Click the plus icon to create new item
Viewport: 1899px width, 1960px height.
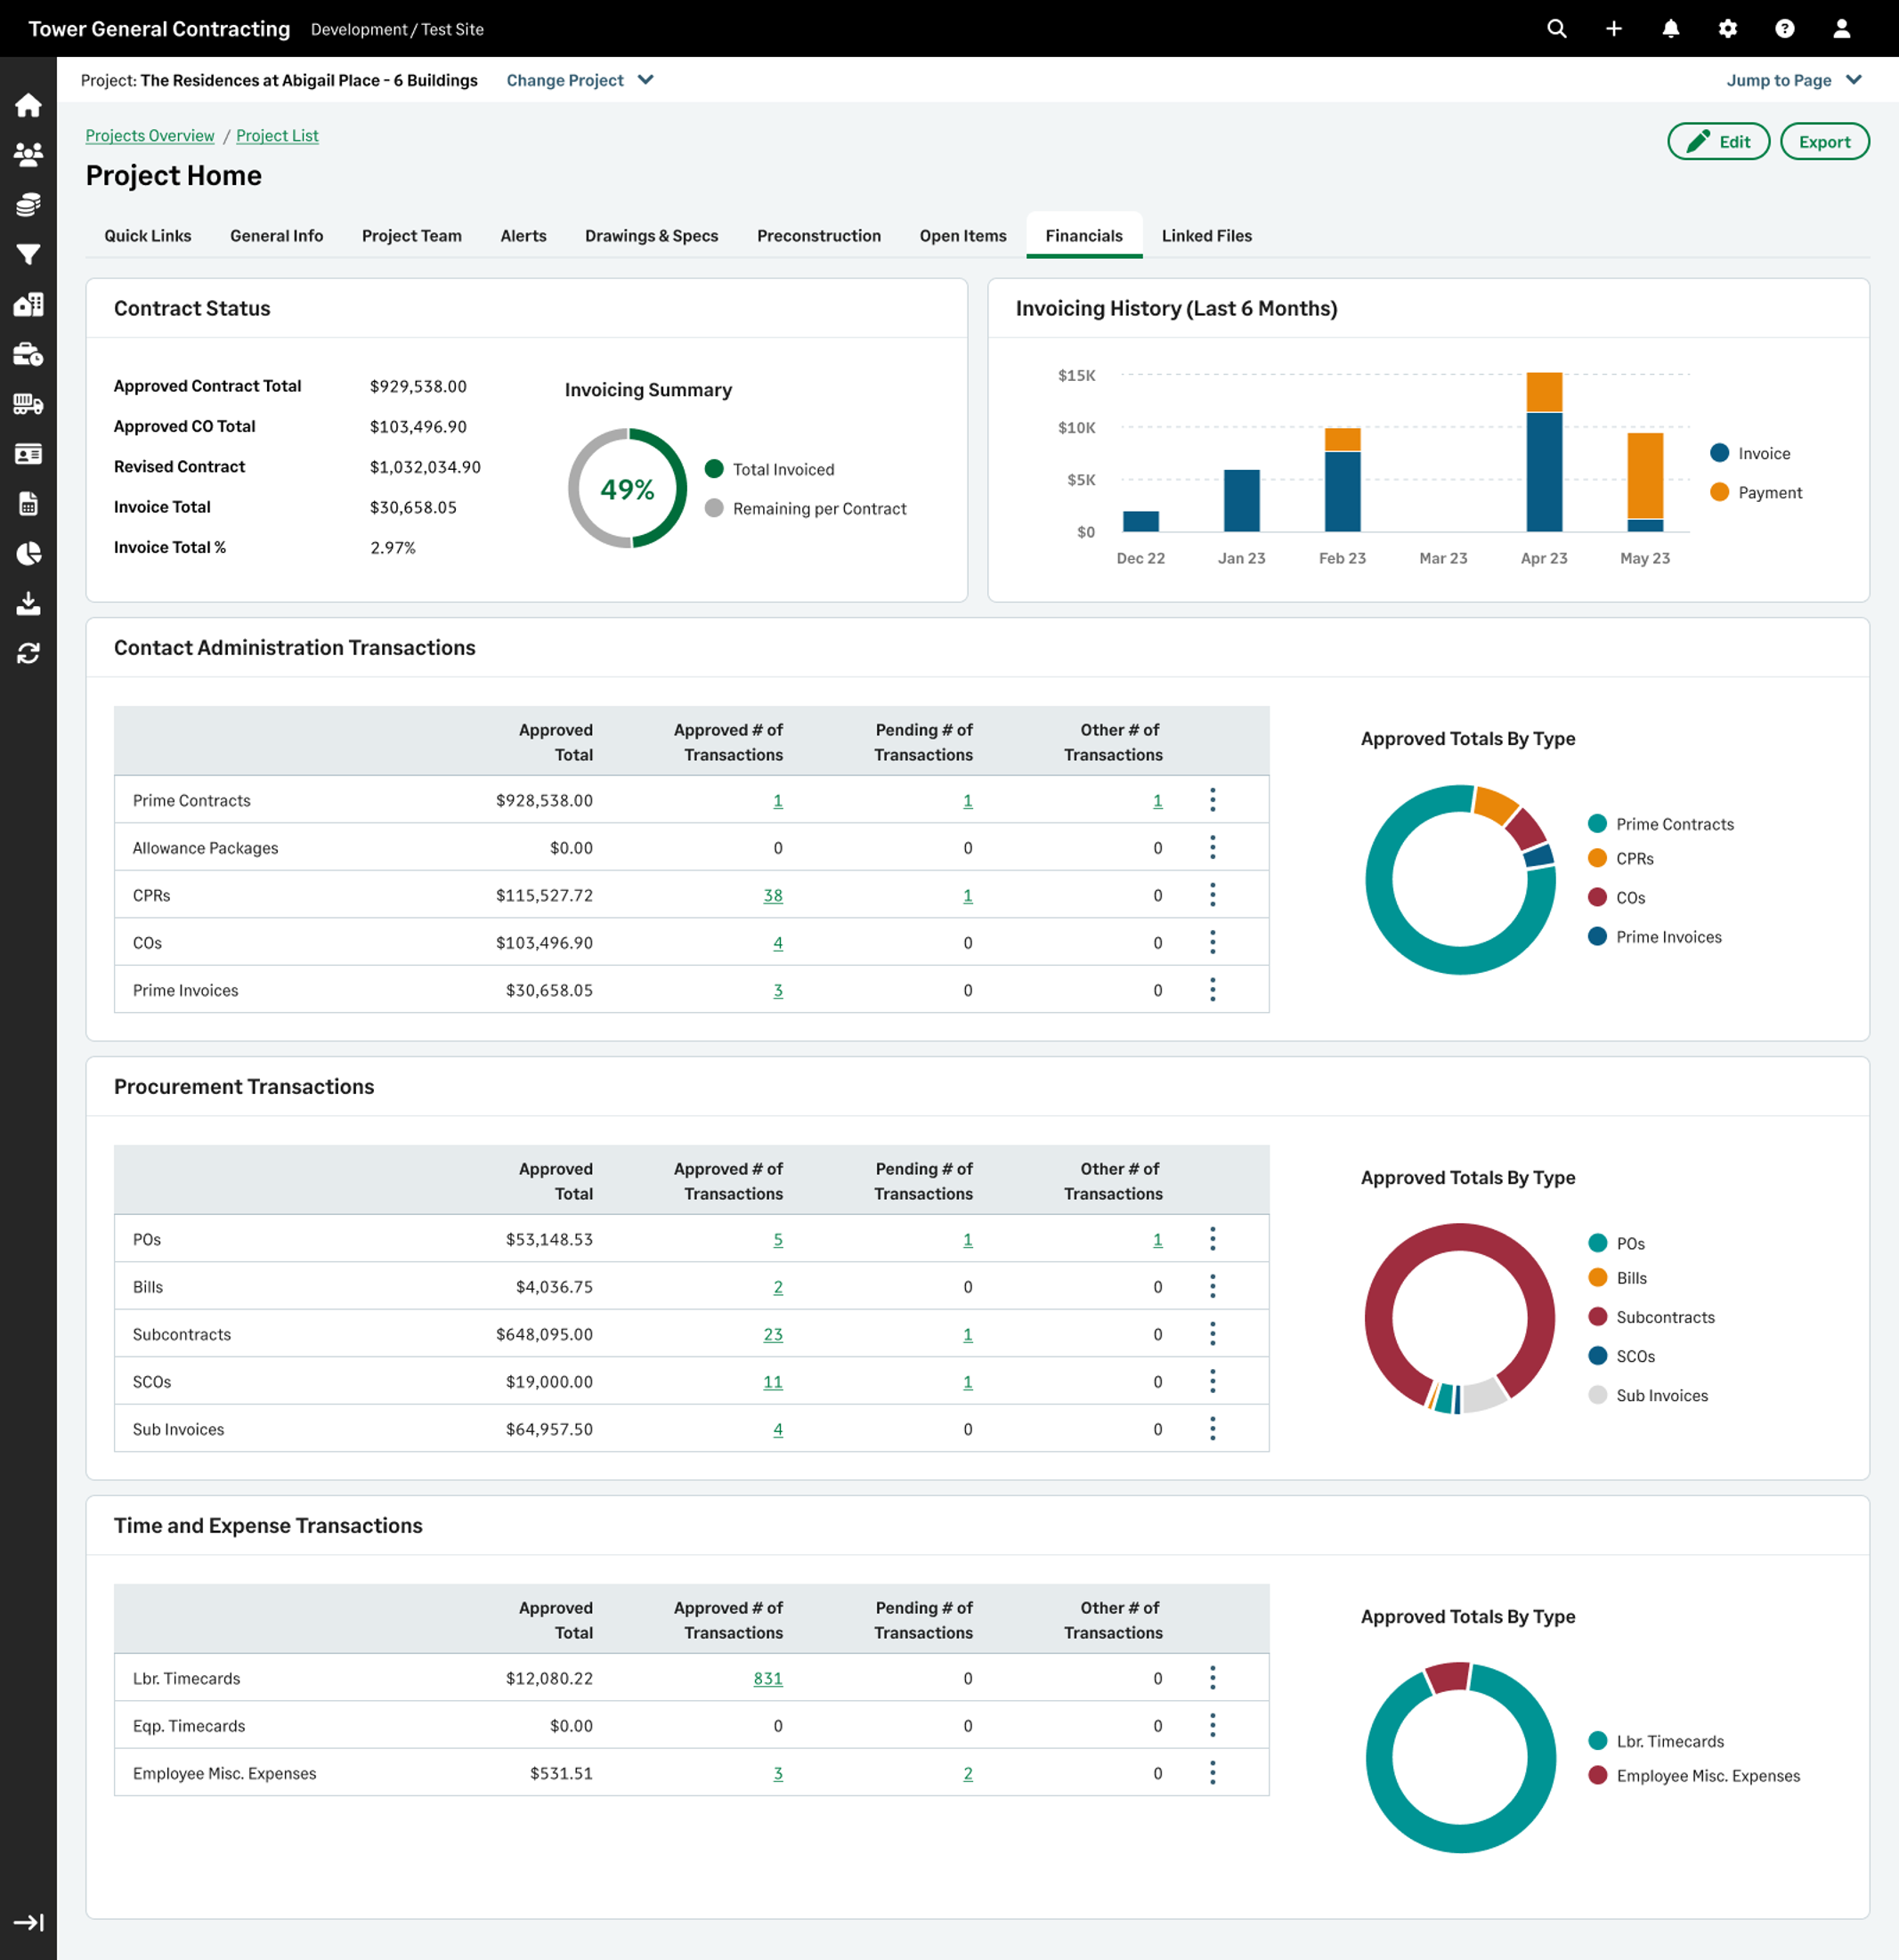pos(1613,28)
